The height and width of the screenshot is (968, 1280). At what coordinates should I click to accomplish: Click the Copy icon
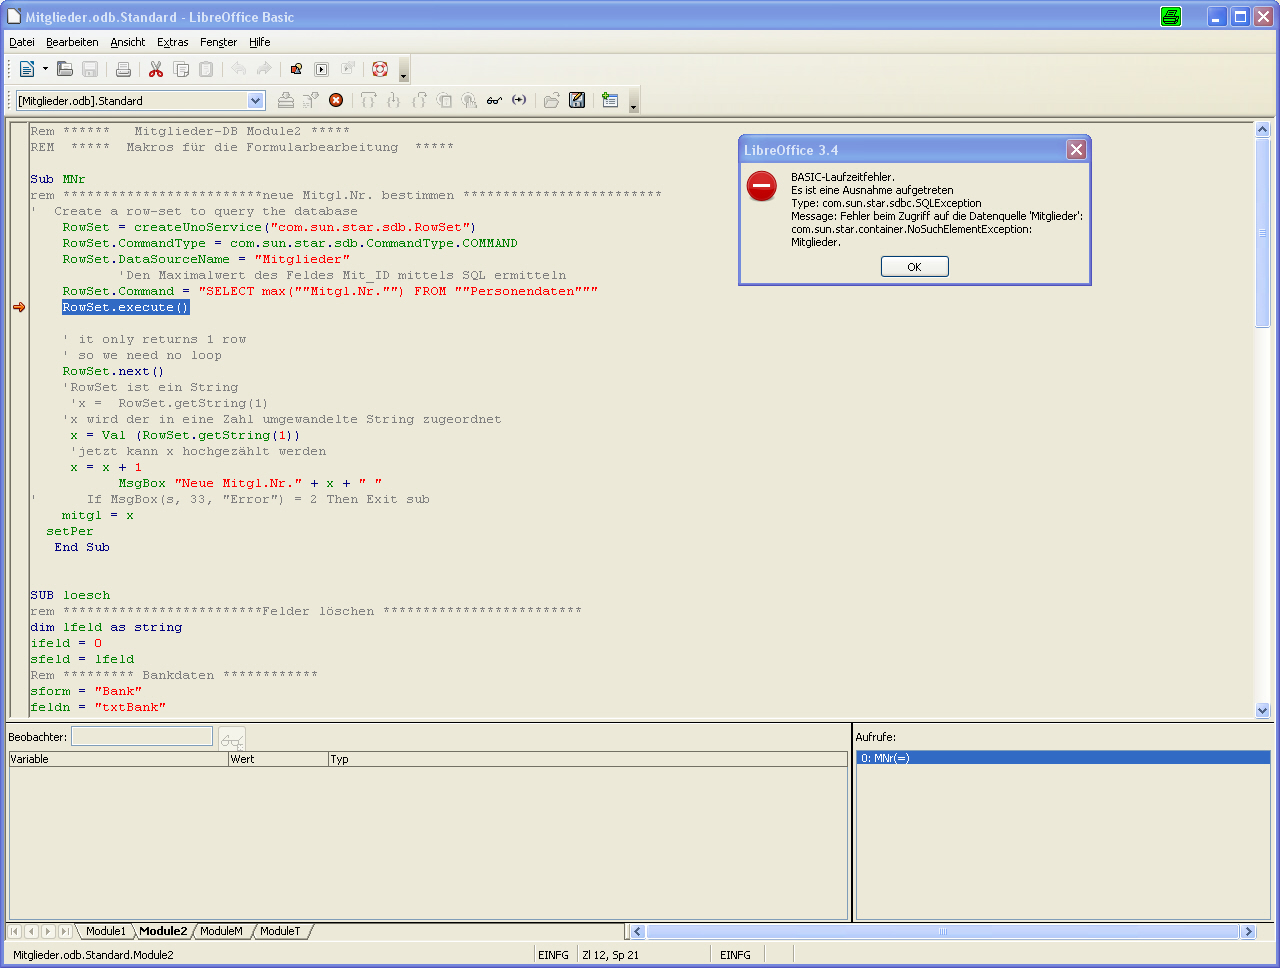tap(181, 69)
